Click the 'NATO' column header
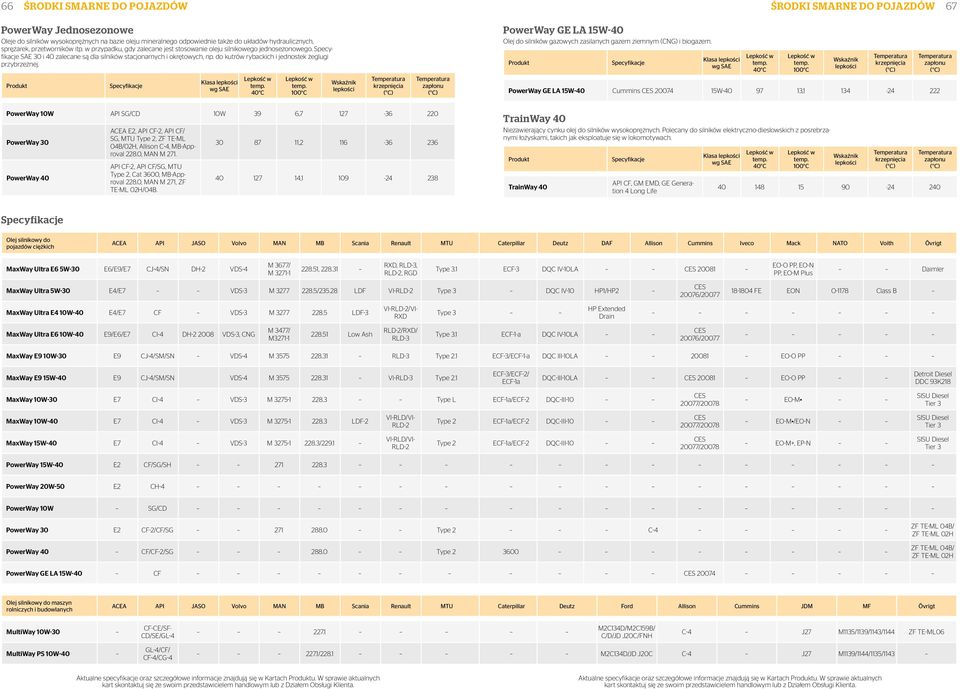960x689 pixels. coord(839,243)
